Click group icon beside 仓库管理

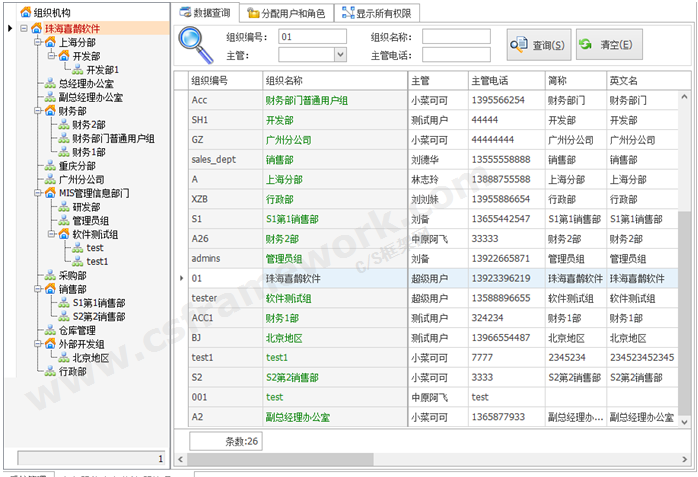coord(50,330)
